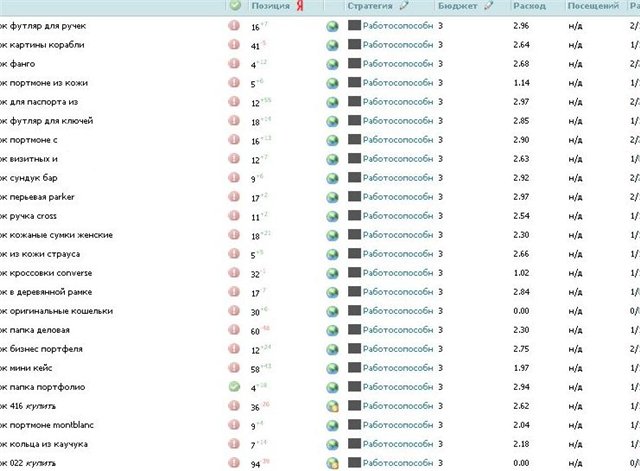Click position value 60 for папка деловая
The height and width of the screenshot is (471, 640).
256,331
